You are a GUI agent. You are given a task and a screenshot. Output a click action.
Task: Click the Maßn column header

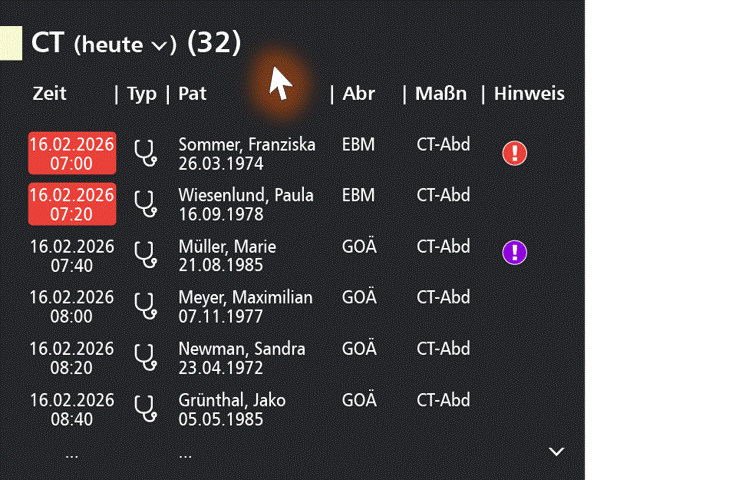(x=442, y=94)
